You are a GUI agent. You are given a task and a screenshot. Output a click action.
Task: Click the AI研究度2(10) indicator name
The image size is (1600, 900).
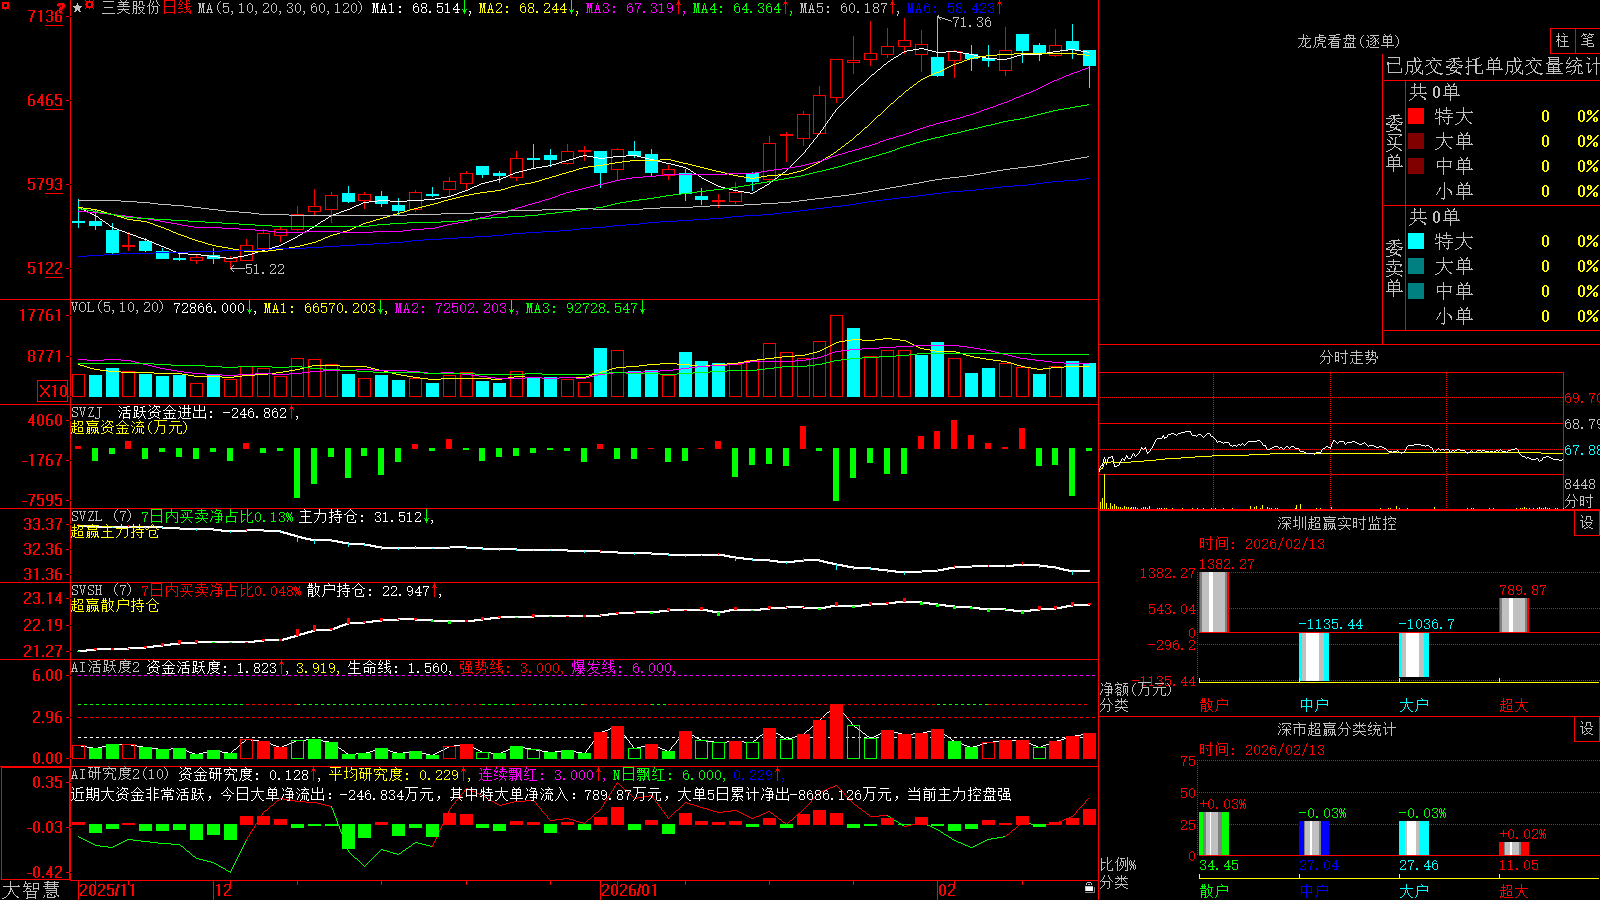pyautogui.click(x=120, y=774)
